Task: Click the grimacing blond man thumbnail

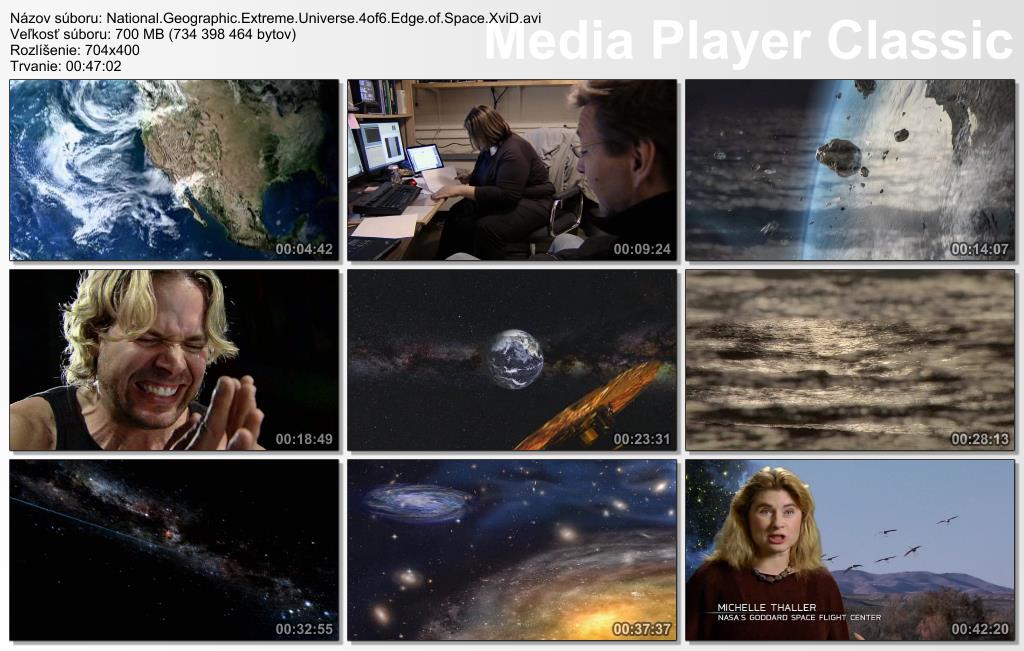Action: coord(174,360)
